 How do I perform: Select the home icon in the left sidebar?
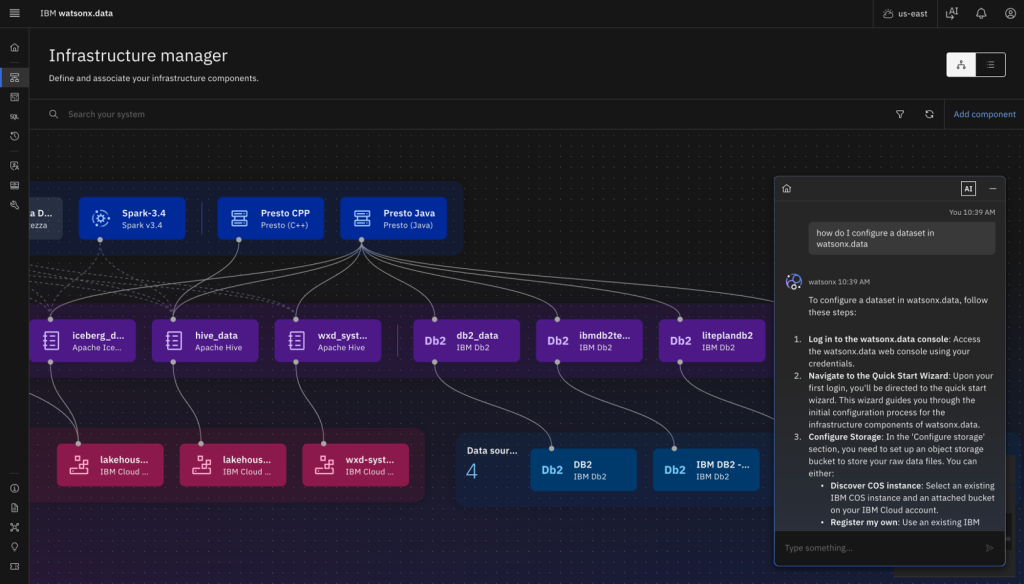pyautogui.click(x=14, y=47)
